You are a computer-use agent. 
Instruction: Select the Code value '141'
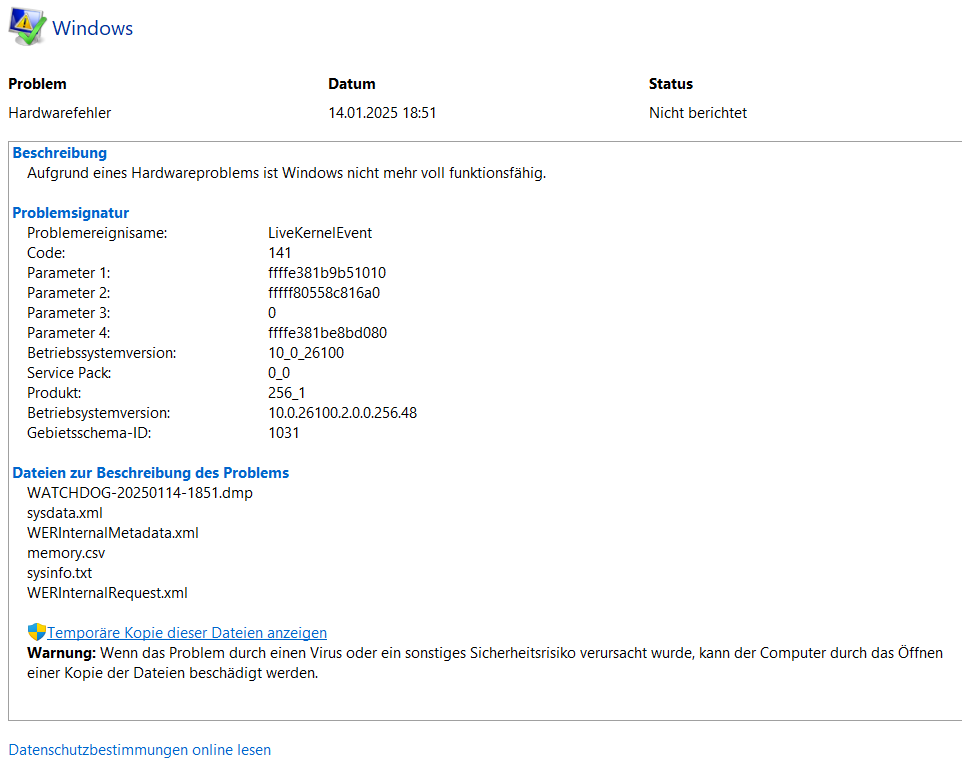tap(279, 253)
